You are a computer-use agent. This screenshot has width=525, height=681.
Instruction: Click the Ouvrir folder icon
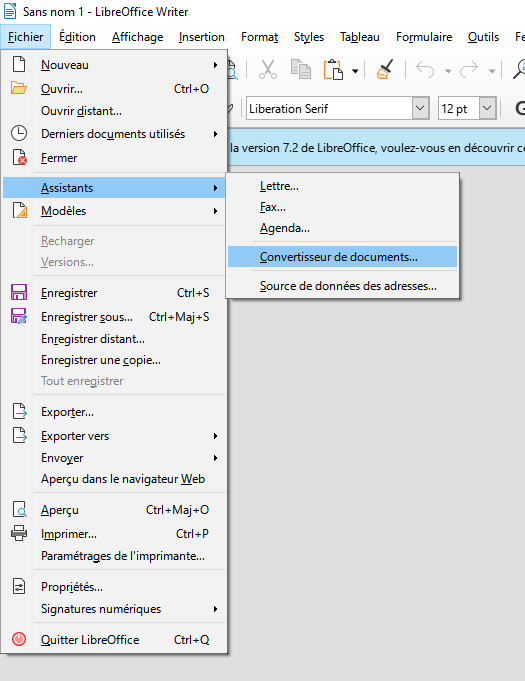coord(19,88)
